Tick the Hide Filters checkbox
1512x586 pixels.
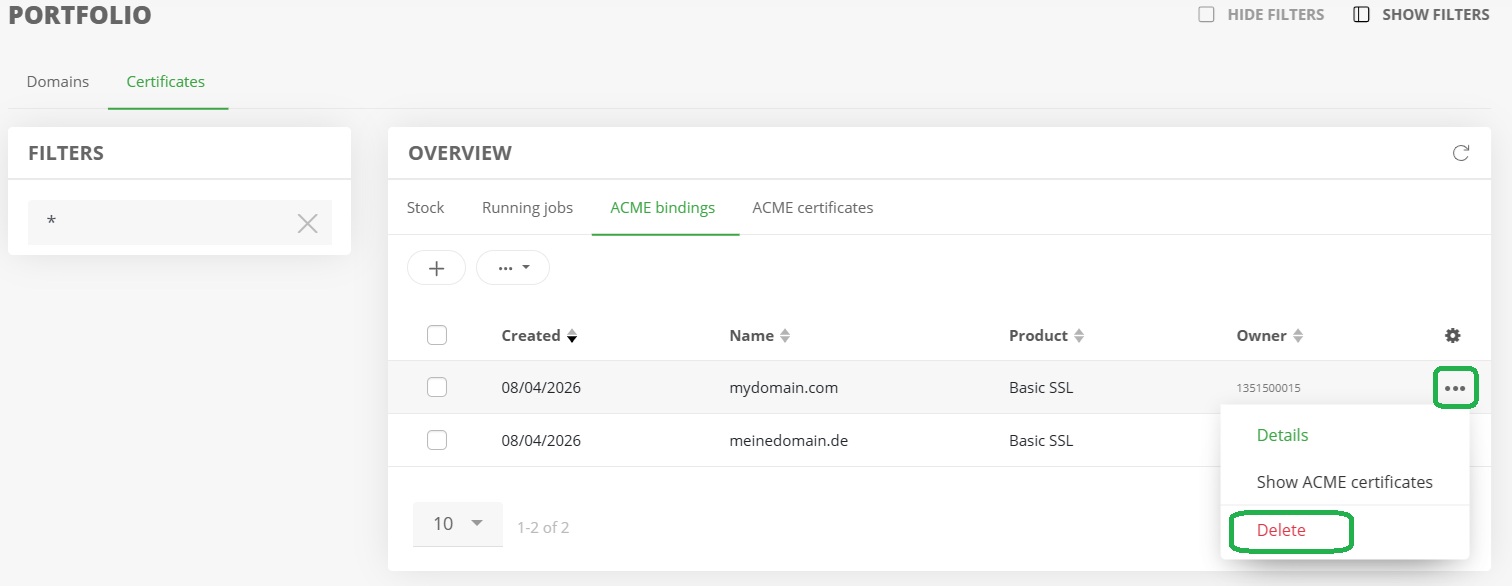(1207, 15)
